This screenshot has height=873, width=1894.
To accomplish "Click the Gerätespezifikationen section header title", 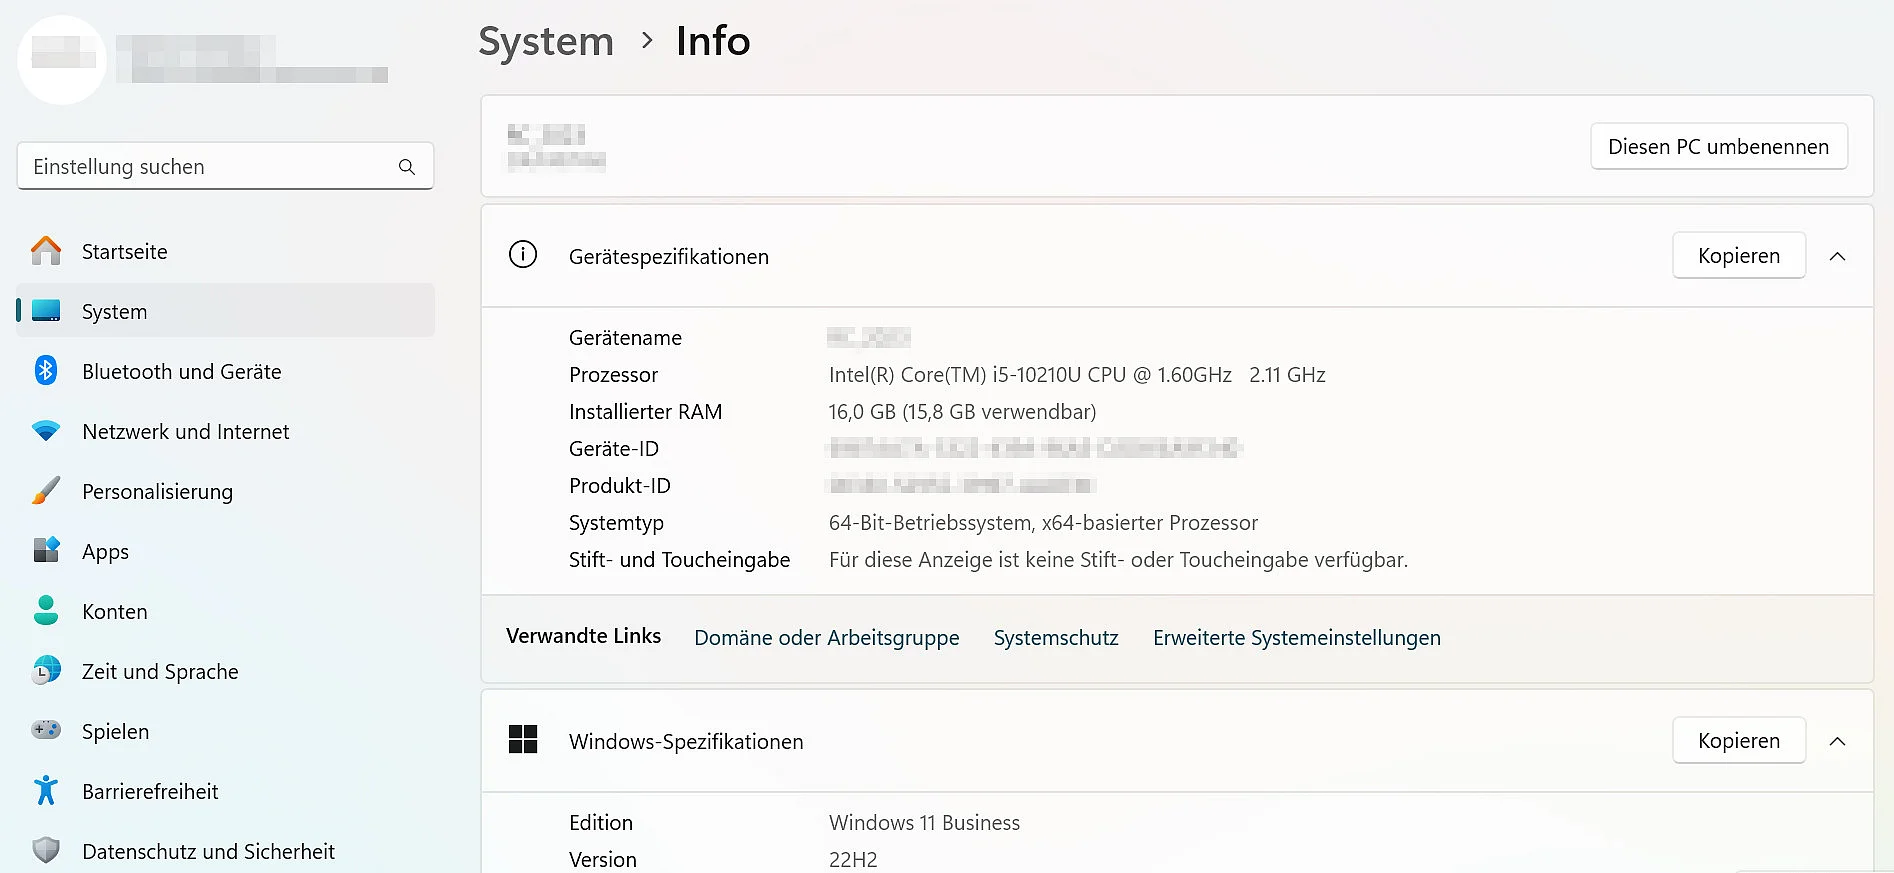I will pyautogui.click(x=669, y=257).
